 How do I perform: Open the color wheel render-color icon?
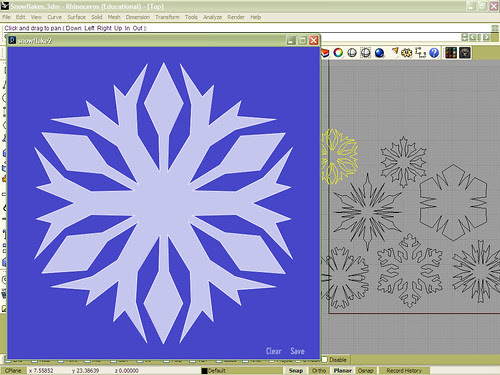point(338,53)
